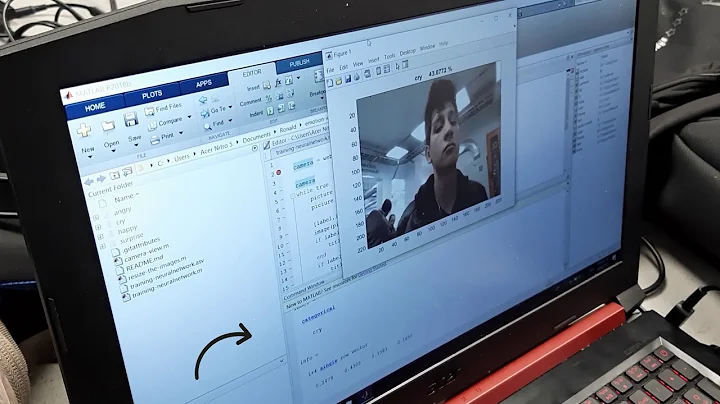
Task: Click the New file plus icon
Action: pos(84,130)
